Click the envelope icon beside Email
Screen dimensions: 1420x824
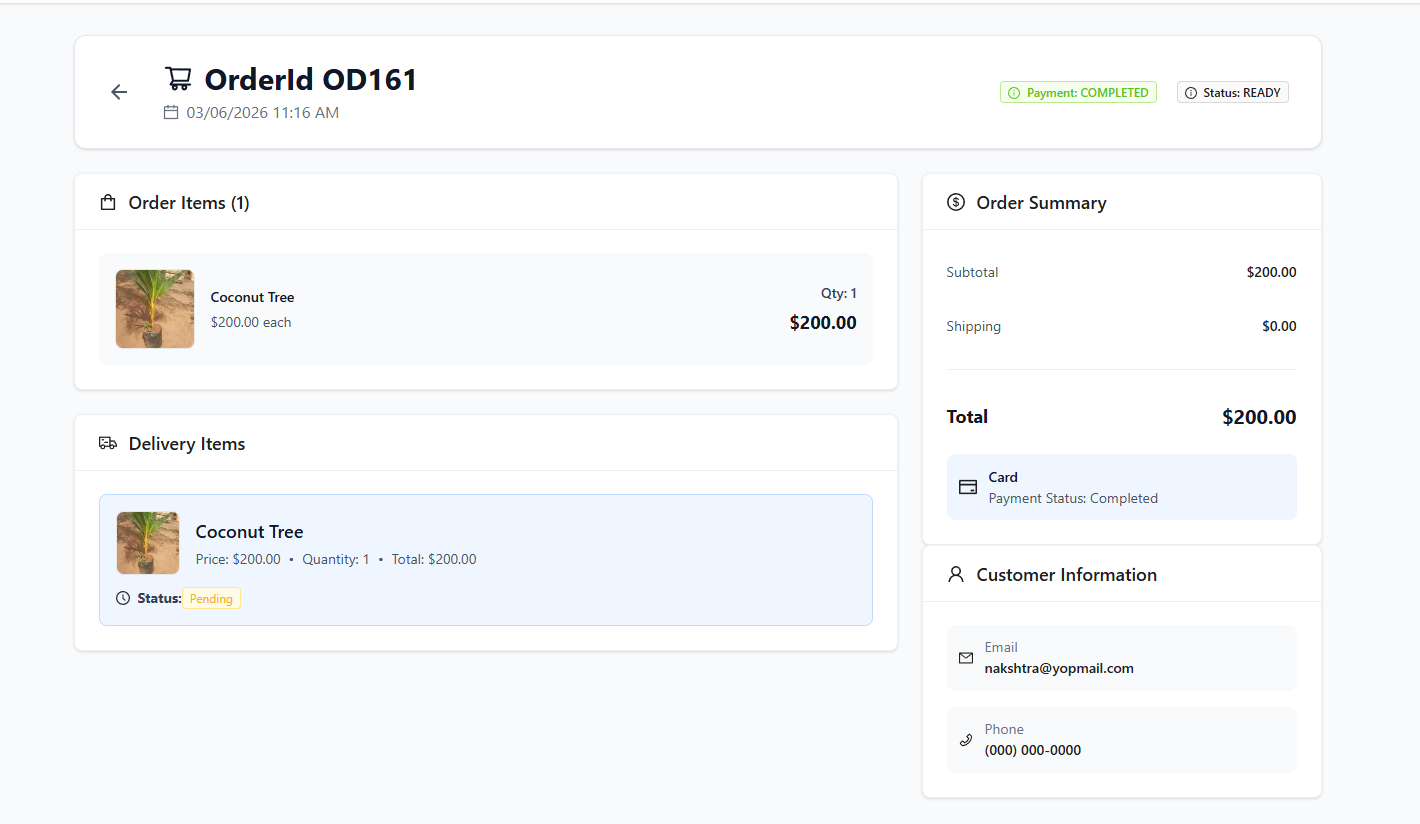(x=966, y=658)
